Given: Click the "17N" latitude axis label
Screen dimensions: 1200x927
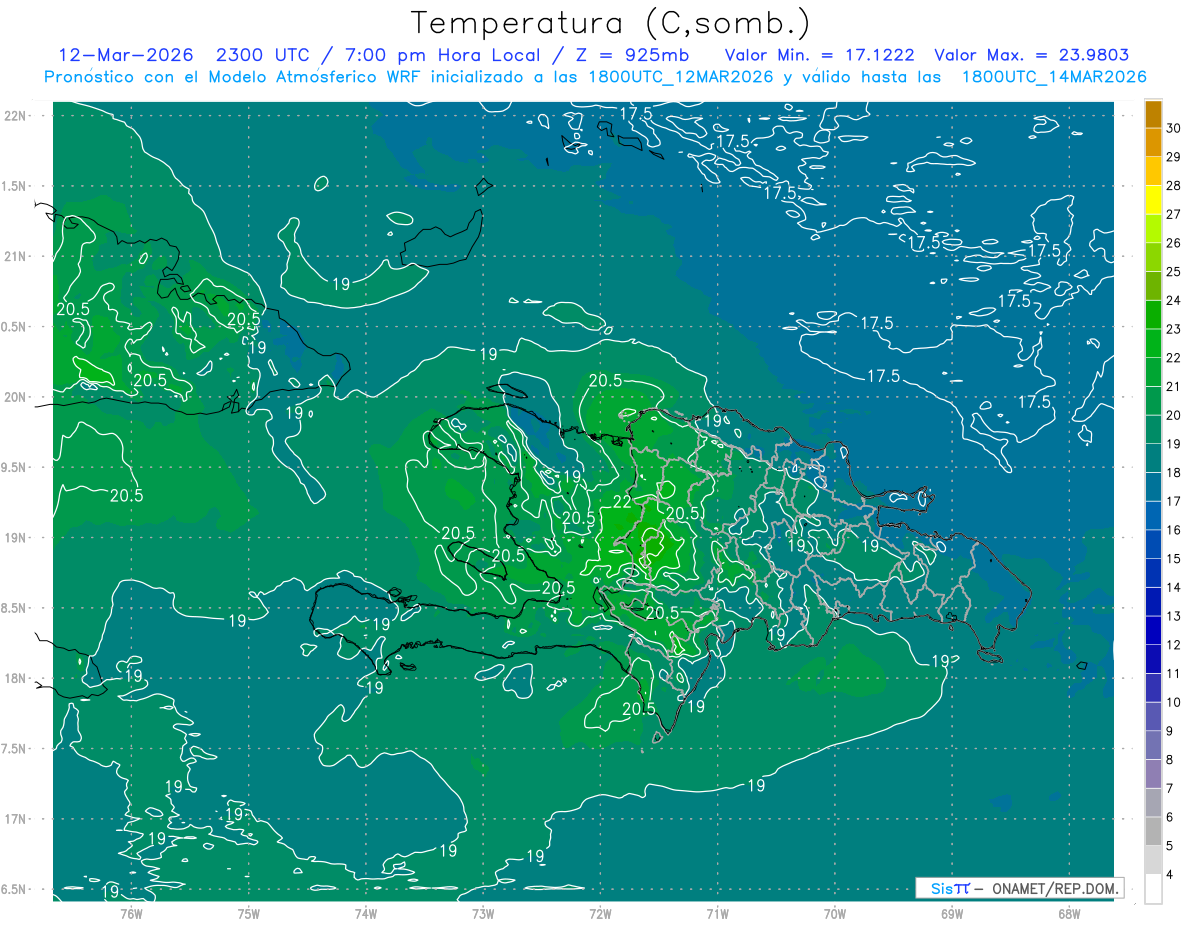Looking at the screenshot, I should (x=16, y=819).
